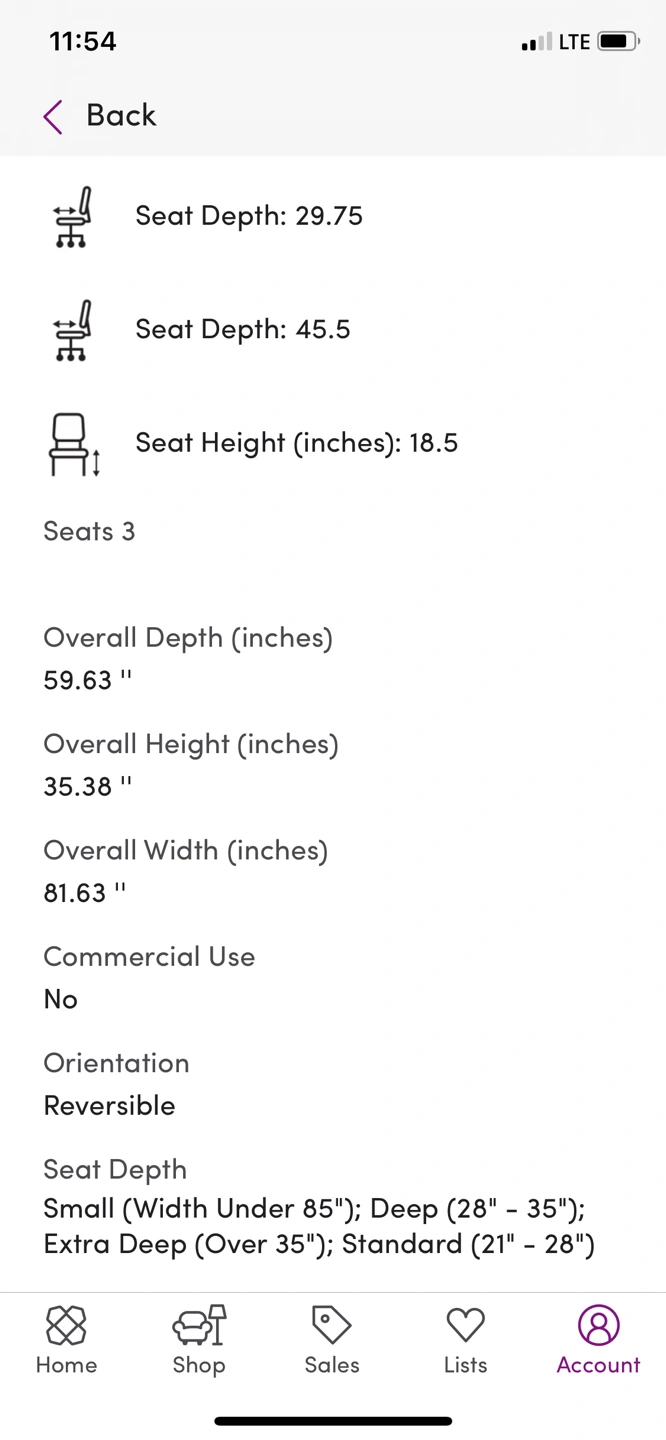Select the Seat Depth: 45.5 text
Screen dimensions: 666x1440
tap(243, 330)
